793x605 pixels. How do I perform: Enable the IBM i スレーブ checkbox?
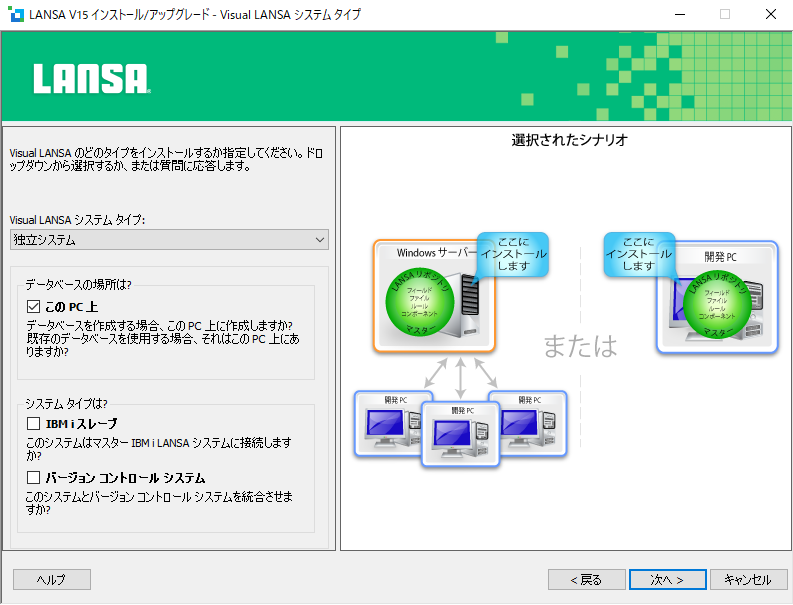pyautogui.click(x=33, y=423)
